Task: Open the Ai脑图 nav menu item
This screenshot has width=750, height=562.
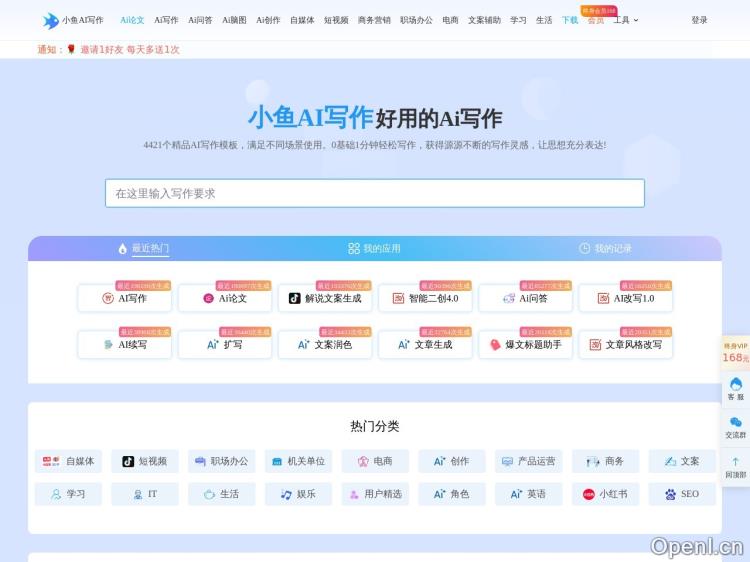Action: click(234, 20)
